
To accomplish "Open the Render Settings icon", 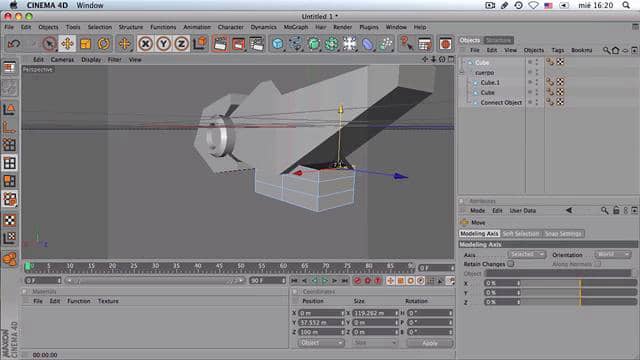I will click(x=257, y=44).
